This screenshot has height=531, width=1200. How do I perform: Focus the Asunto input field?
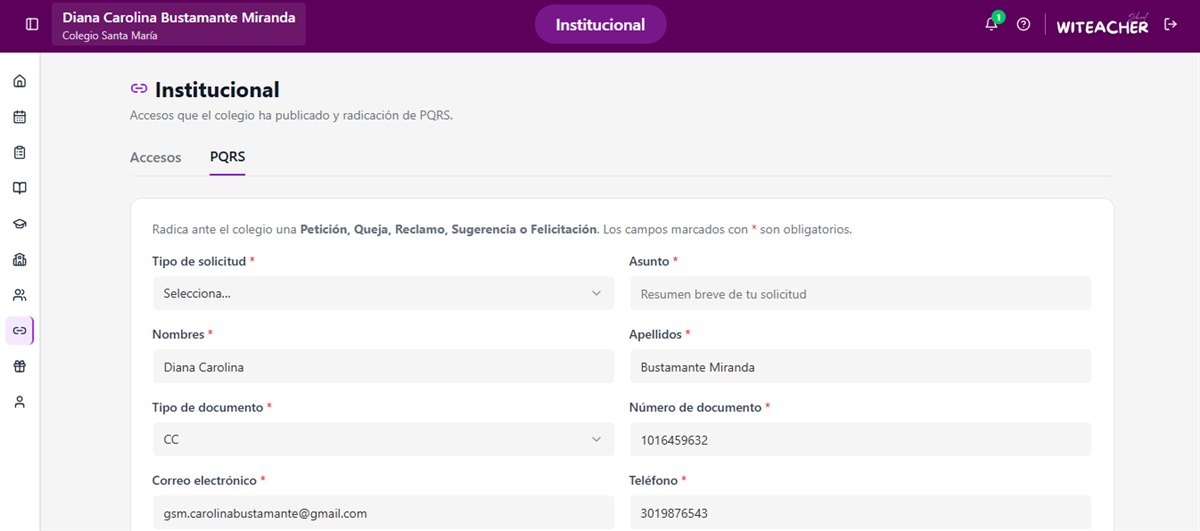[x=860, y=293]
